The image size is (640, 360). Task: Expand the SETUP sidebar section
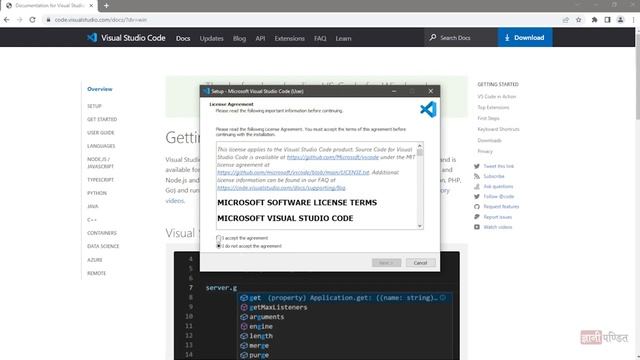(x=94, y=106)
